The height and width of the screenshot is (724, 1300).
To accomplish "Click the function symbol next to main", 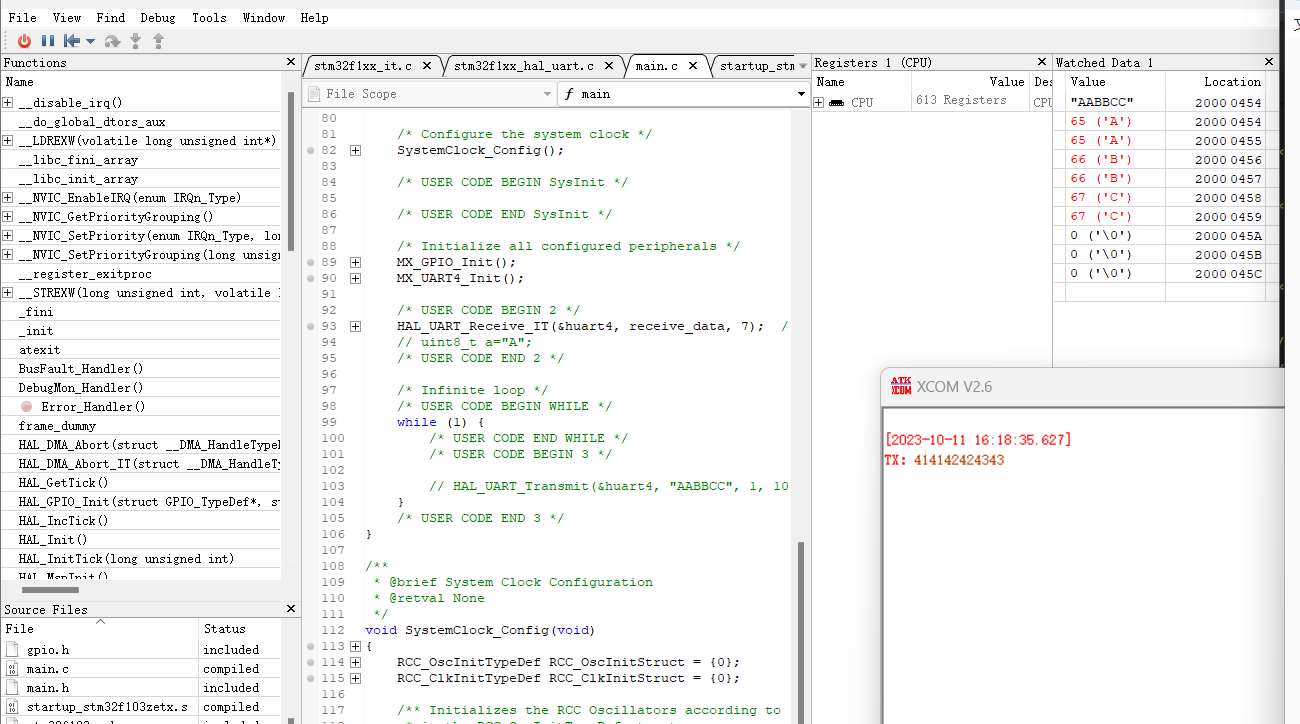I will [x=570, y=94].
